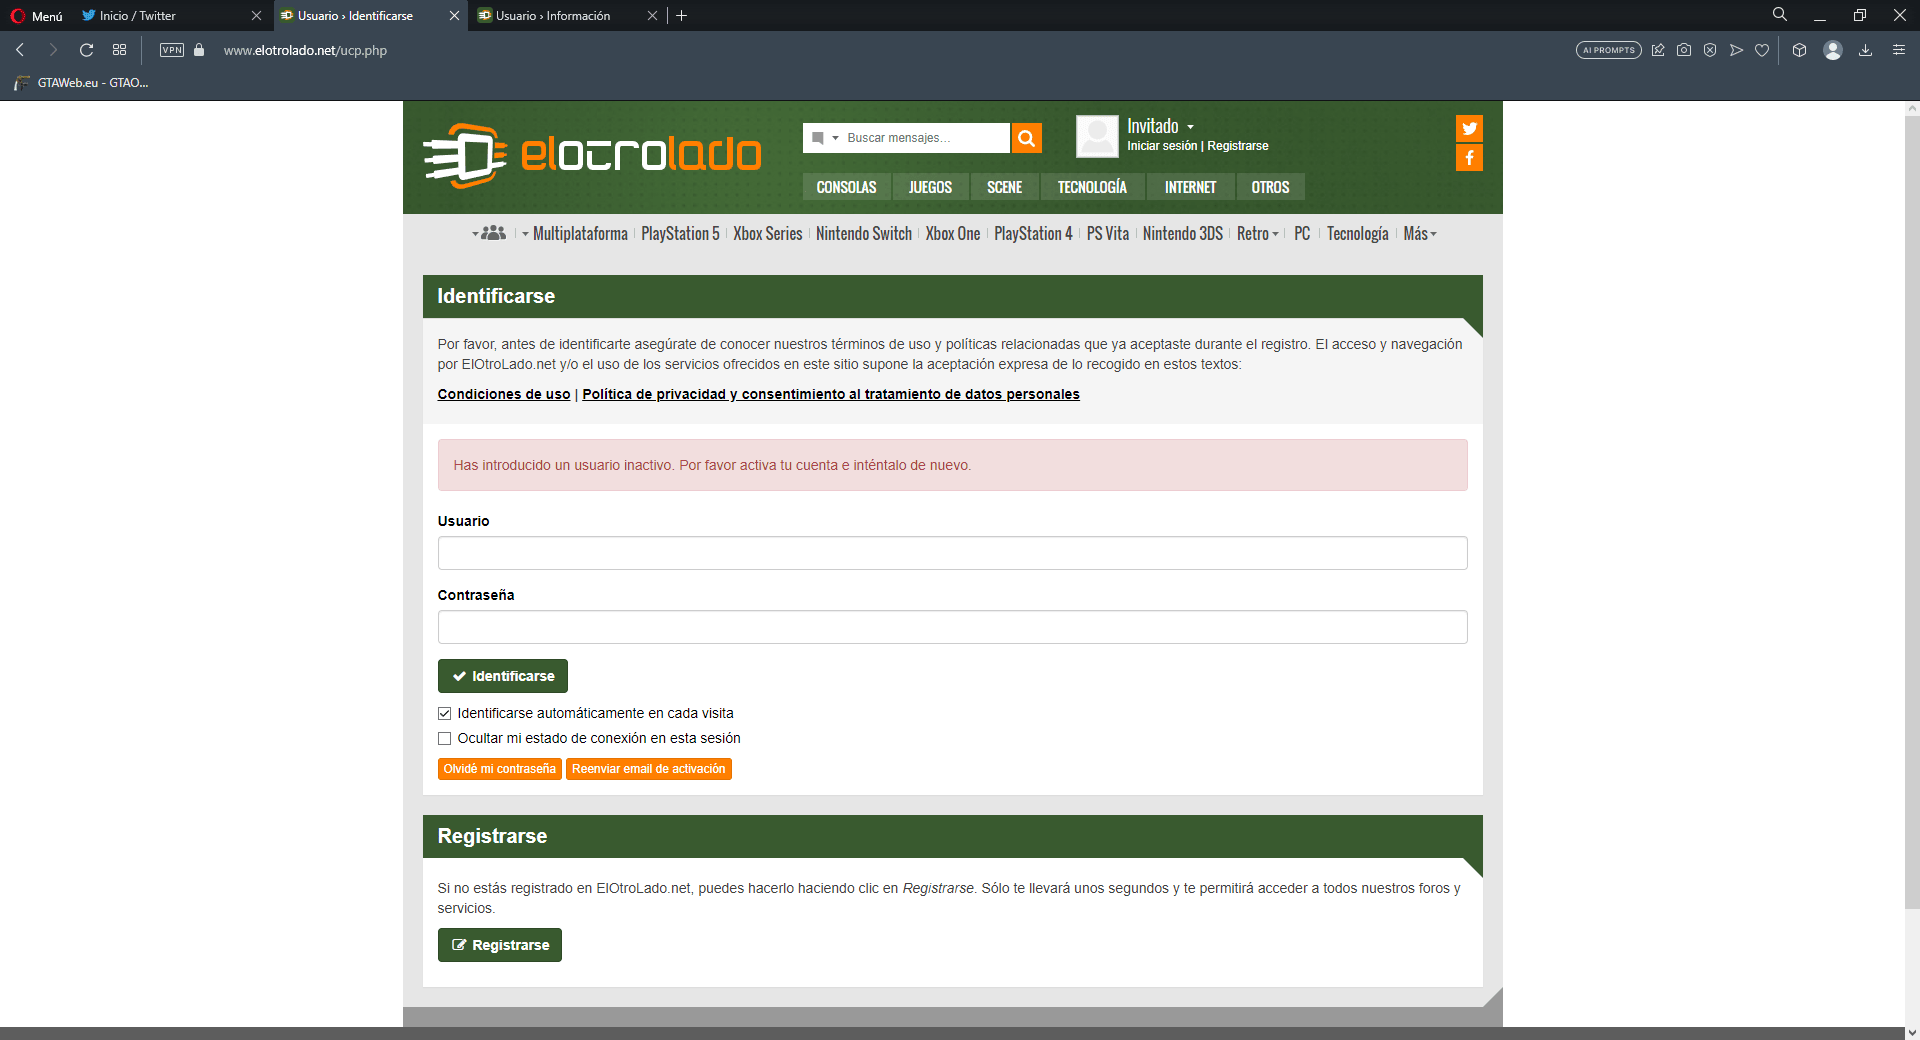
Task: Expand the Retro dropdown
Action: [x=1258, y=234]
